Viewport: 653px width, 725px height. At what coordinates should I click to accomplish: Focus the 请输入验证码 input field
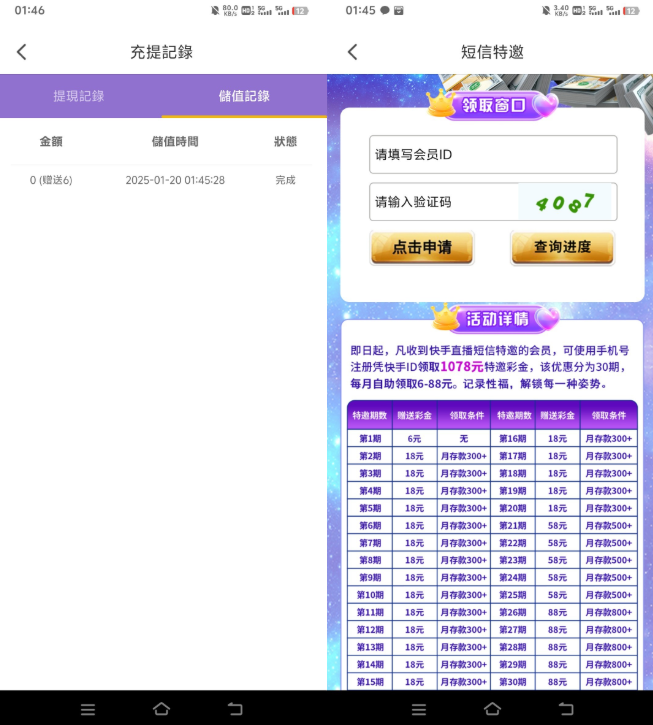[x=443, y=202]
